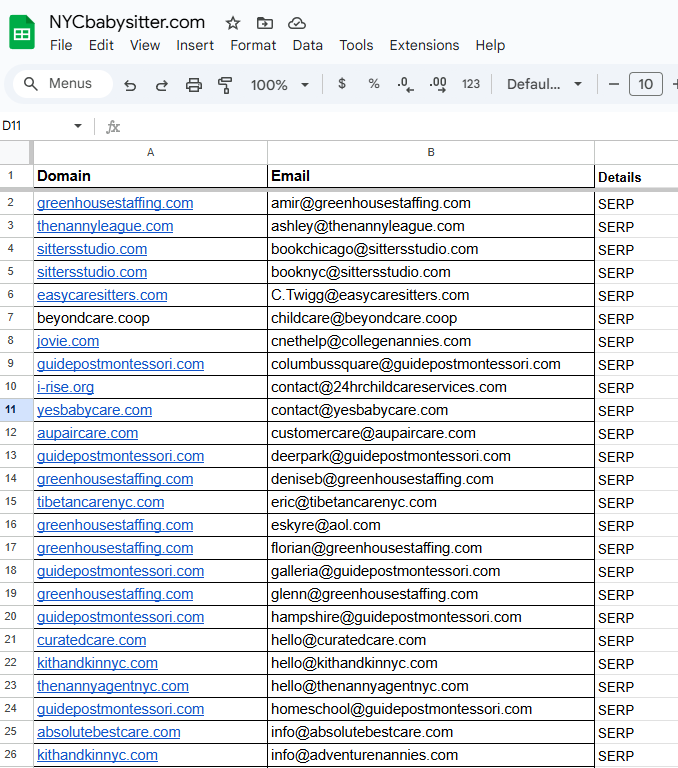Click the document title NYCbabysitter.com
678x768 pixels.
(127, 23)
